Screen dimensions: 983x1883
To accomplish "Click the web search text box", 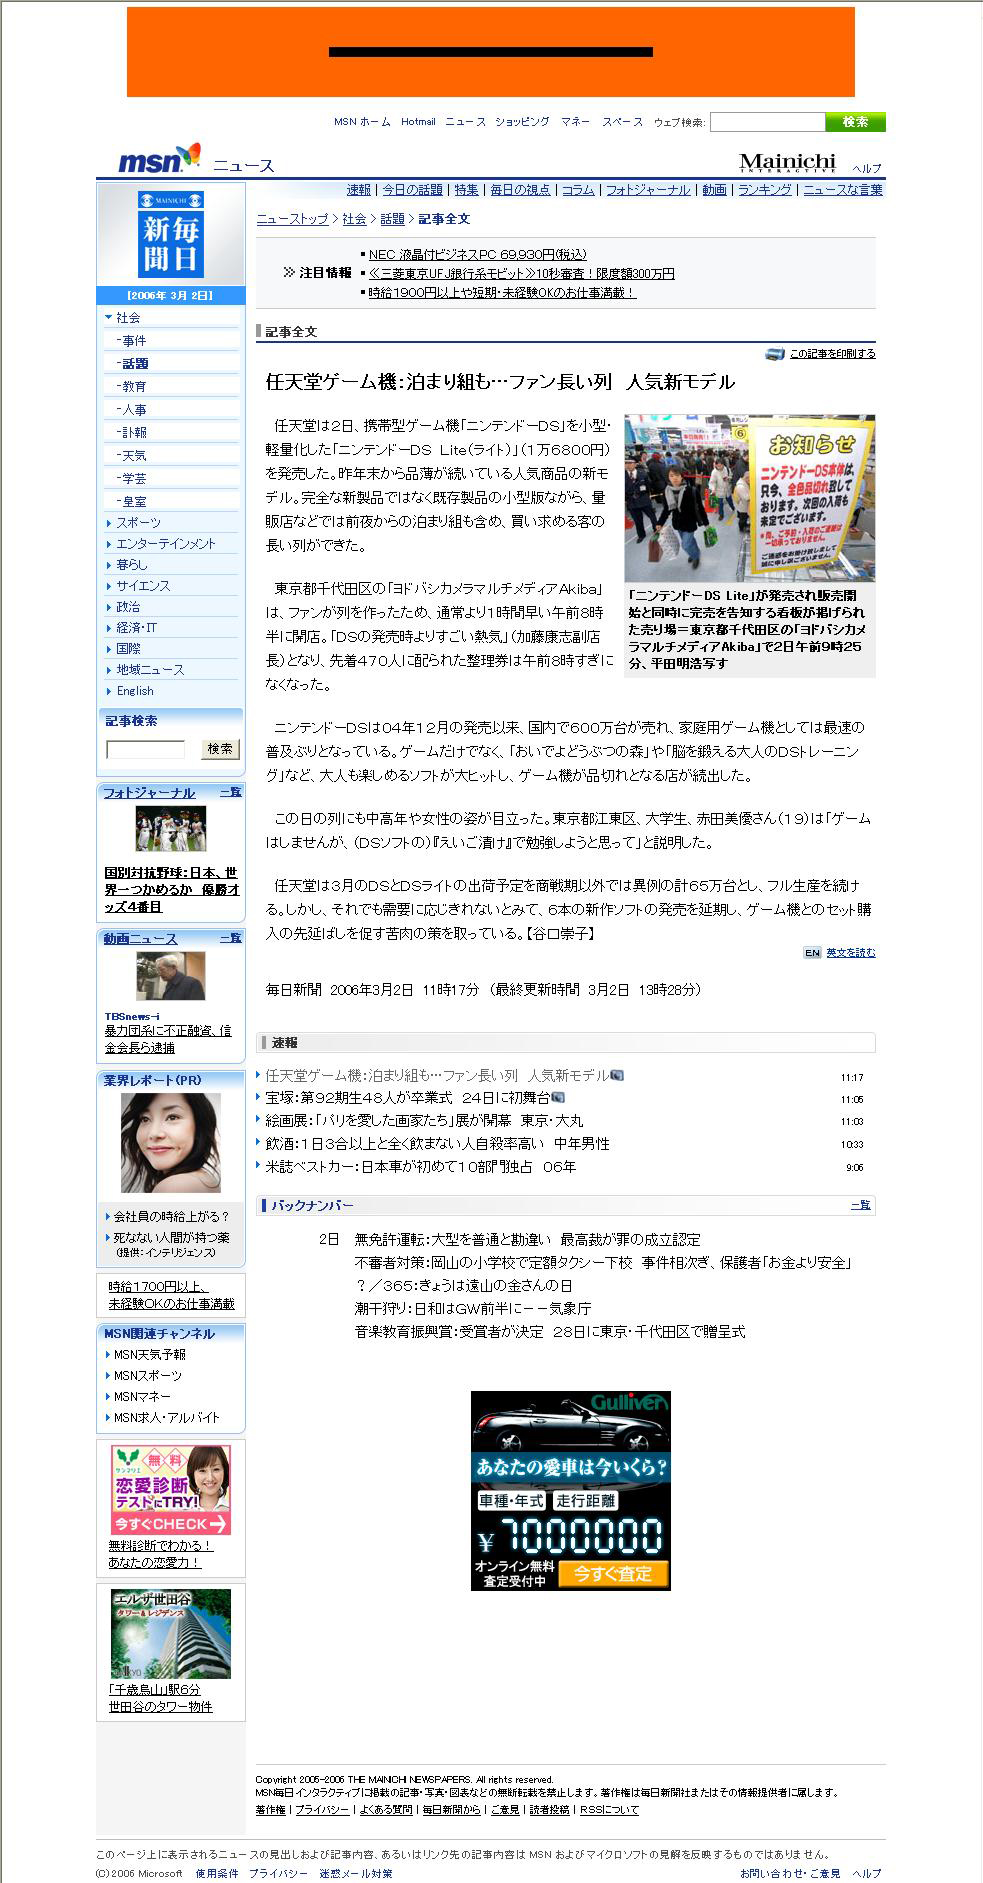I will point(766,122).
